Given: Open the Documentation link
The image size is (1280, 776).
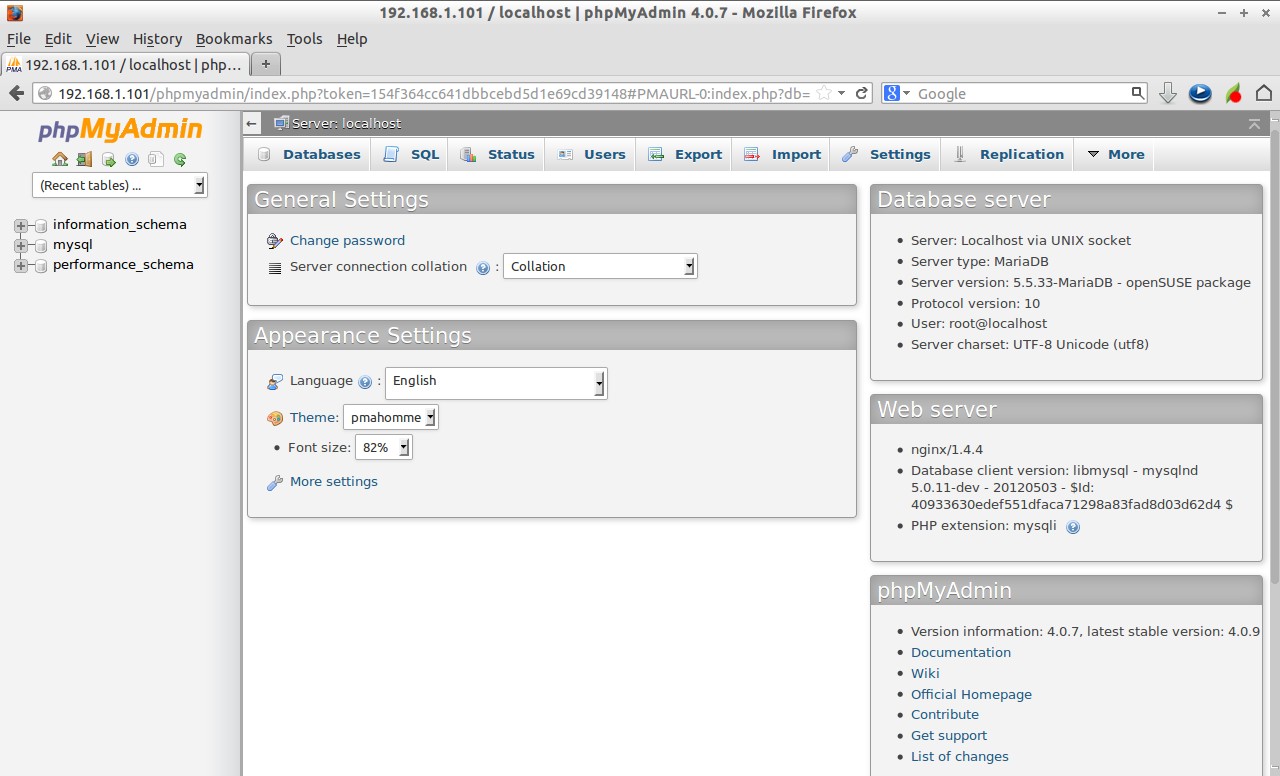Looking at the screenshot, I should tap(960, 652).
